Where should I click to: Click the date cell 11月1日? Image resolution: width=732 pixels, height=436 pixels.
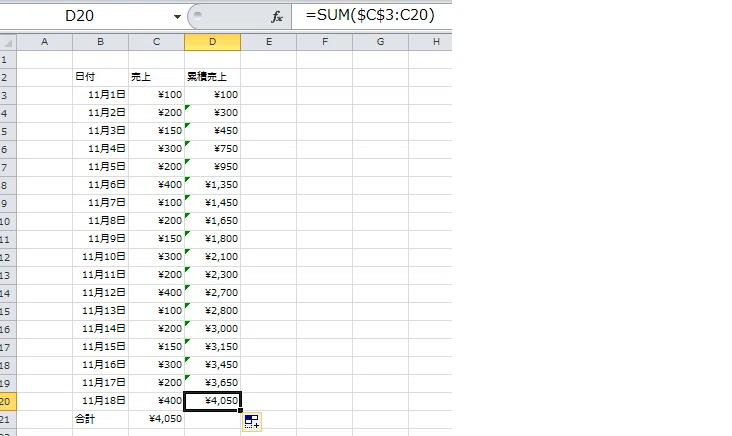(100, 95)
